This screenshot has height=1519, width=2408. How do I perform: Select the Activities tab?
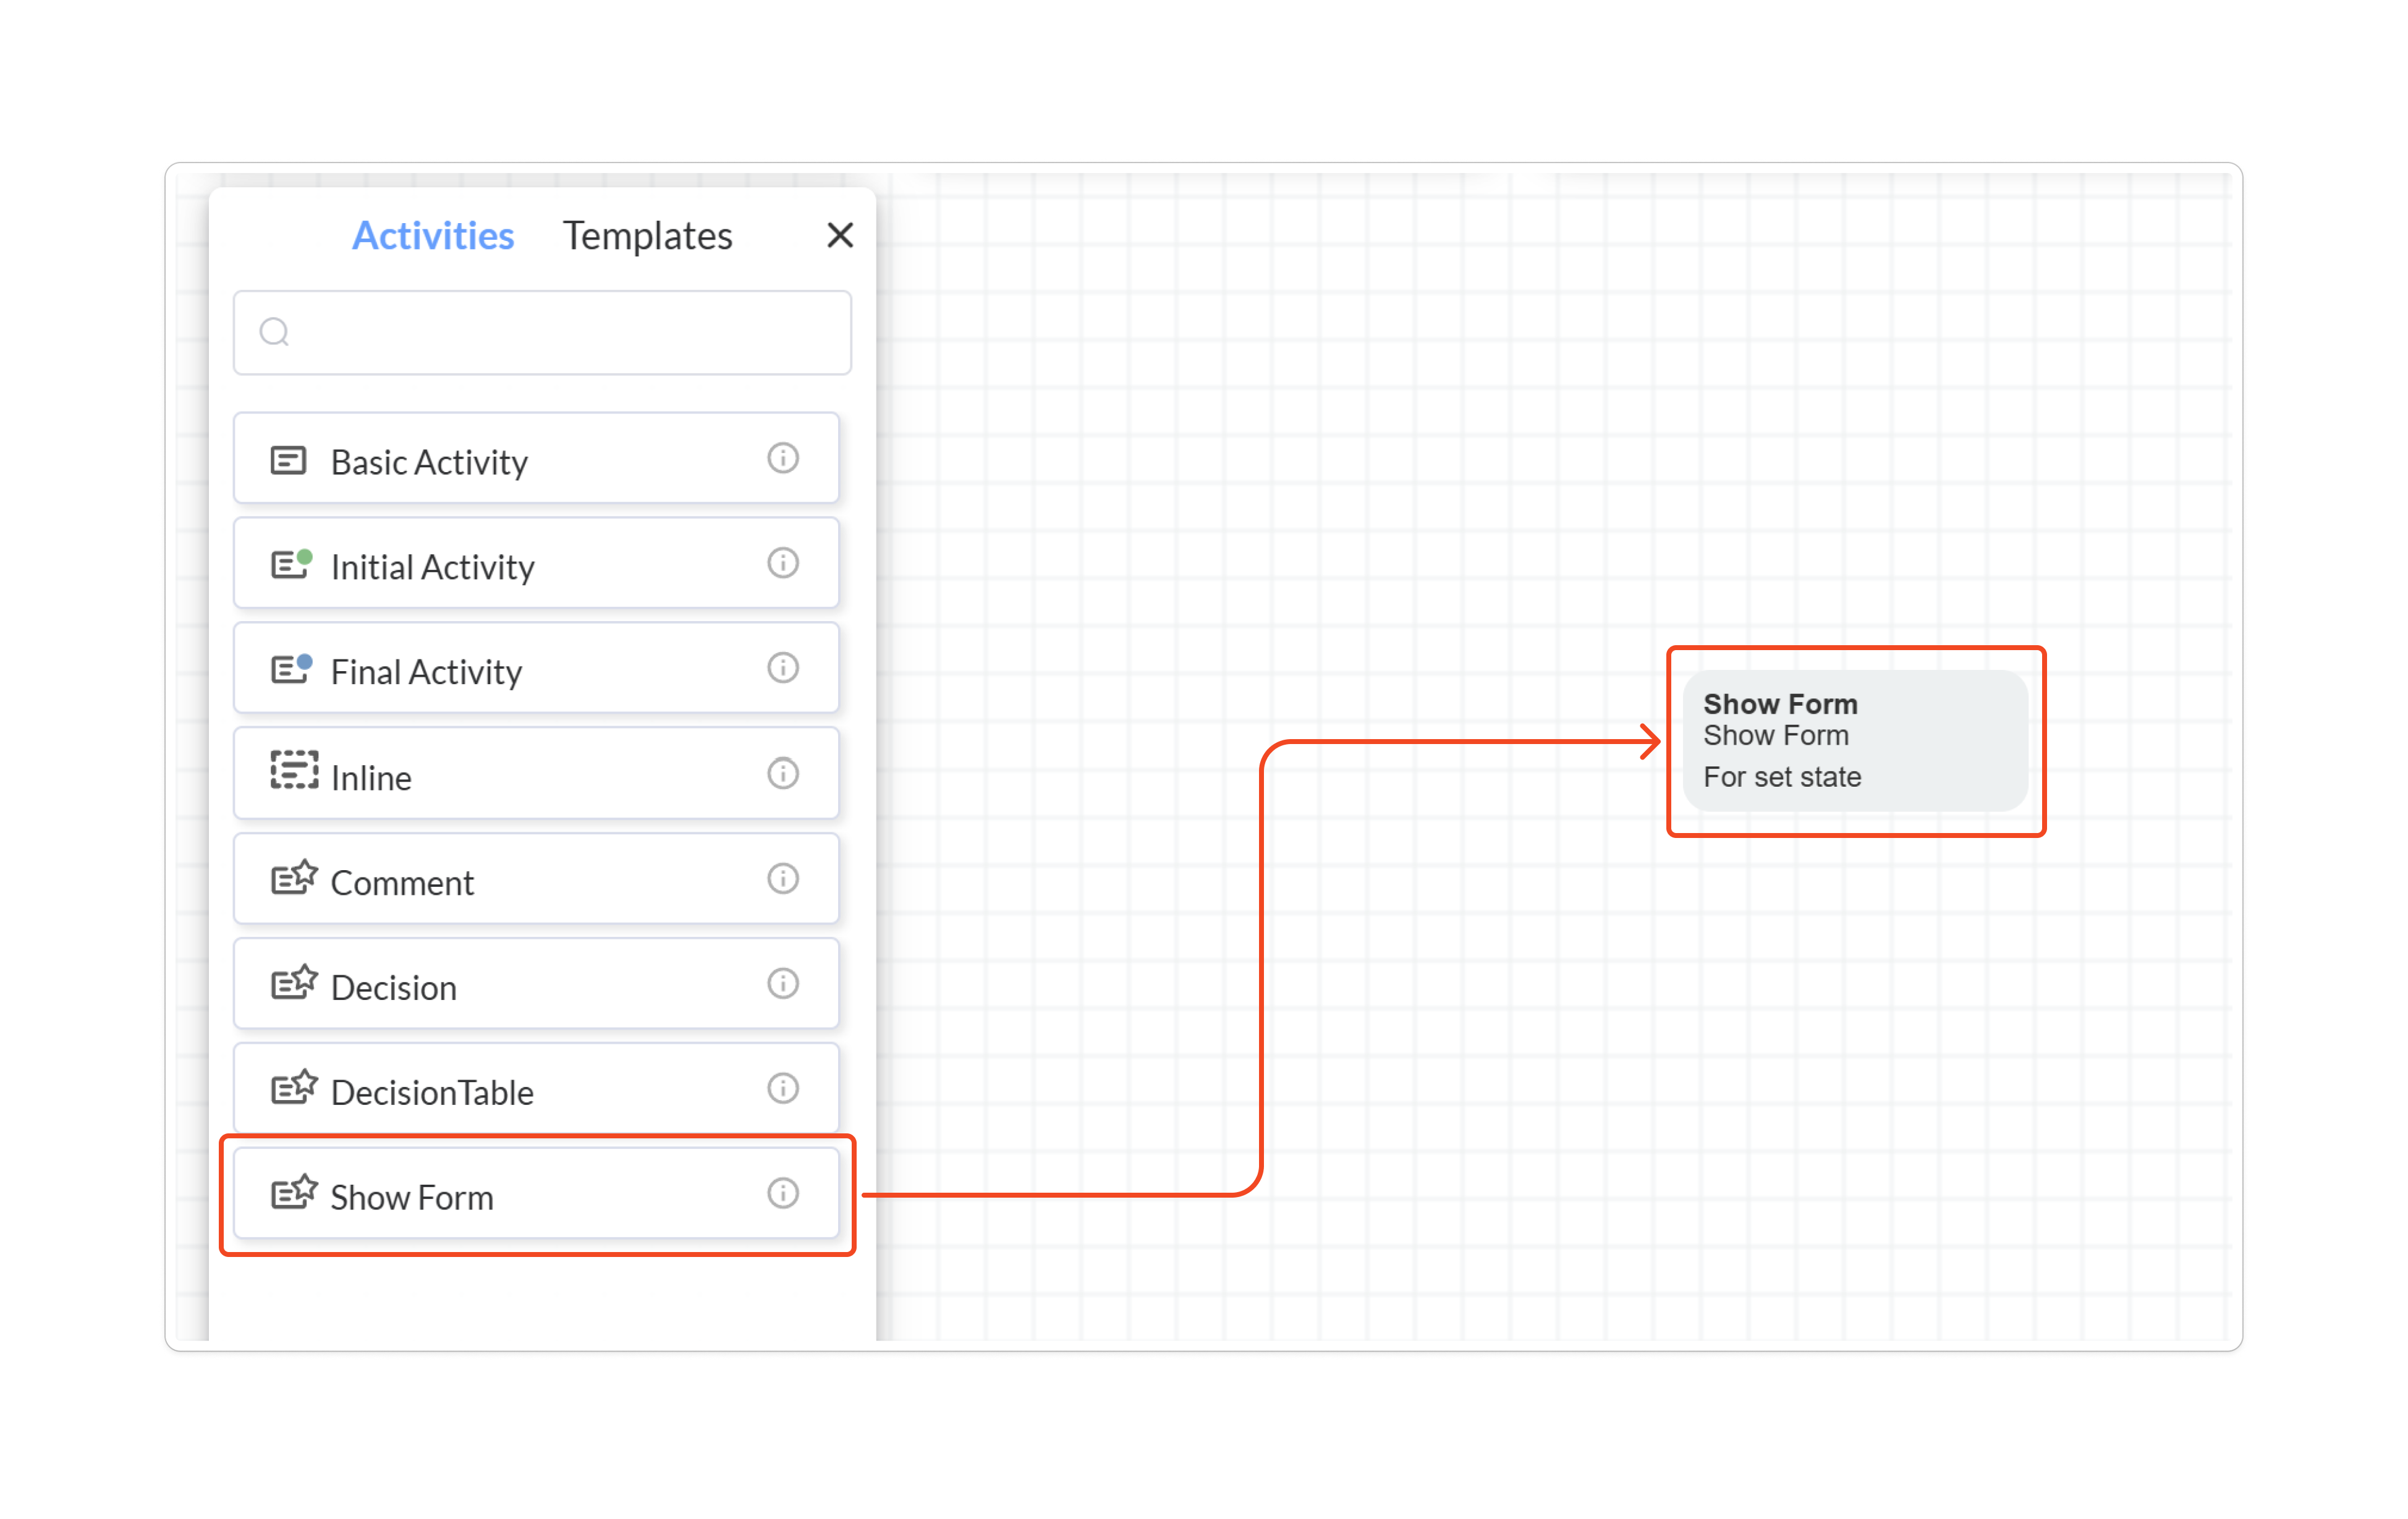[x=433, y=236]
